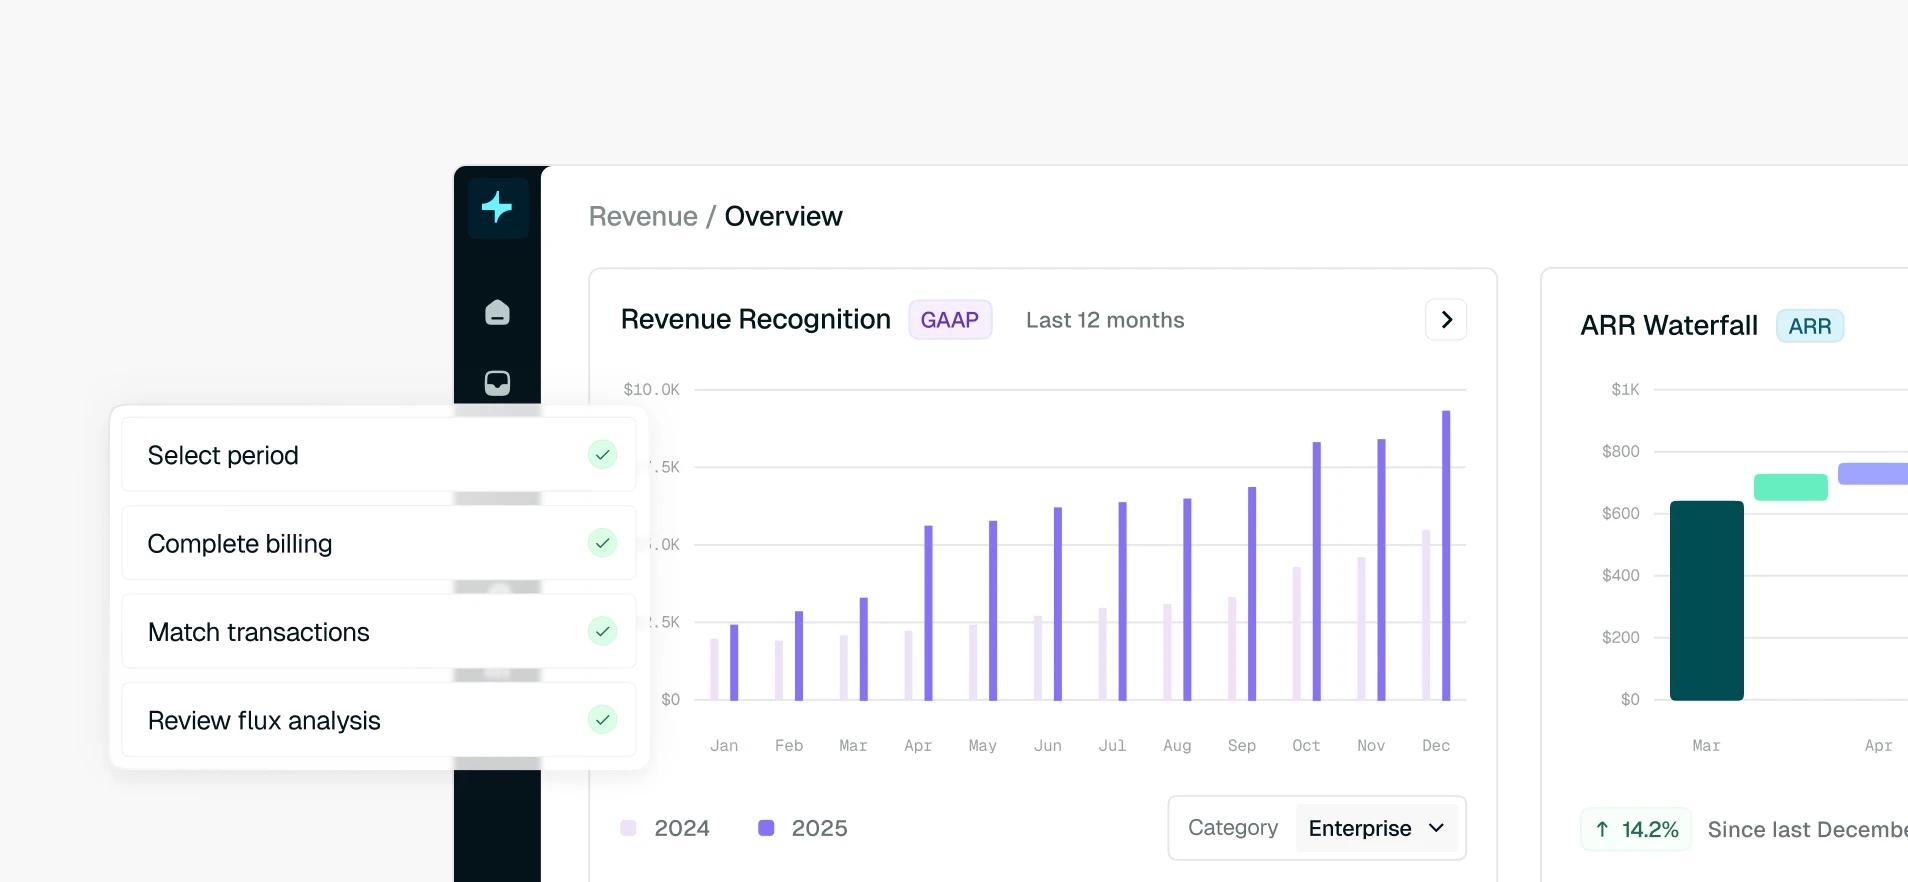Click the green up-arrow 14.2% badge
Image resolution: width=1908 pixels, height=882 pixels.
(x=1636, y=829)
